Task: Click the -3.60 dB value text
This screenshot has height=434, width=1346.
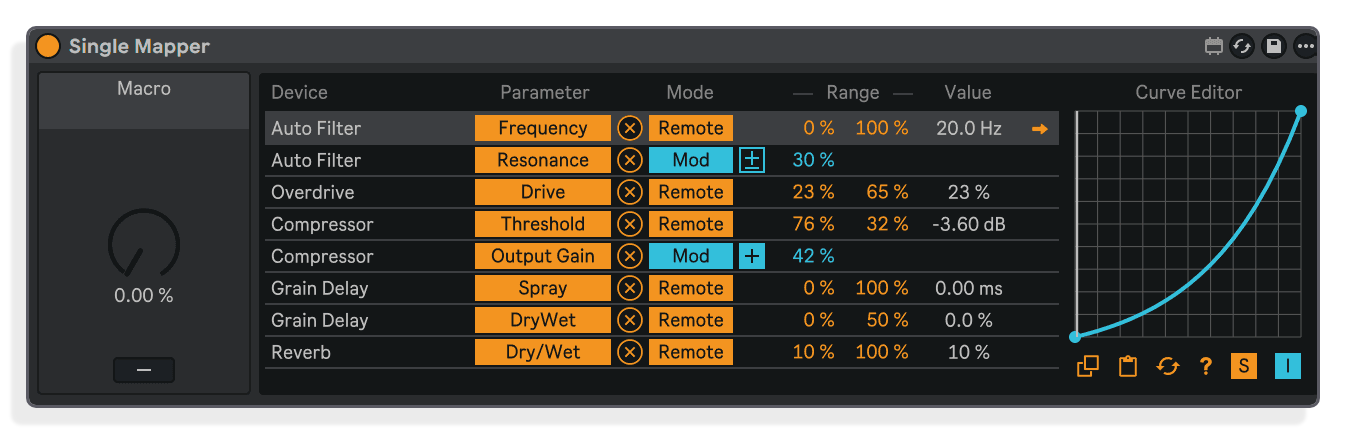Action: pyautogui.click(x=969, y=224)
